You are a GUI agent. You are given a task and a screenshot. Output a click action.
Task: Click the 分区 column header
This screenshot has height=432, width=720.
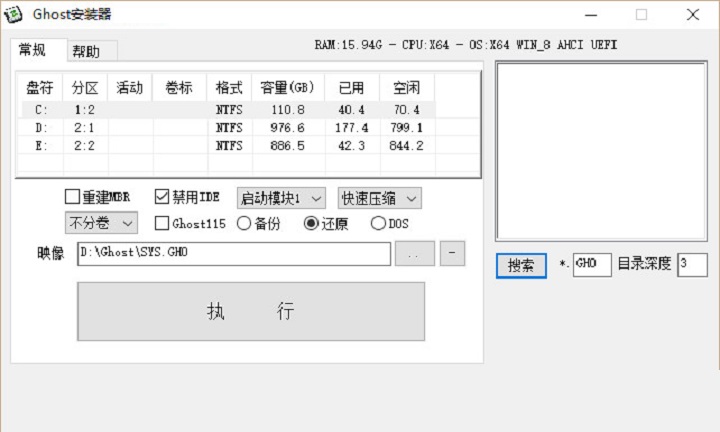(x=85, y=87)
